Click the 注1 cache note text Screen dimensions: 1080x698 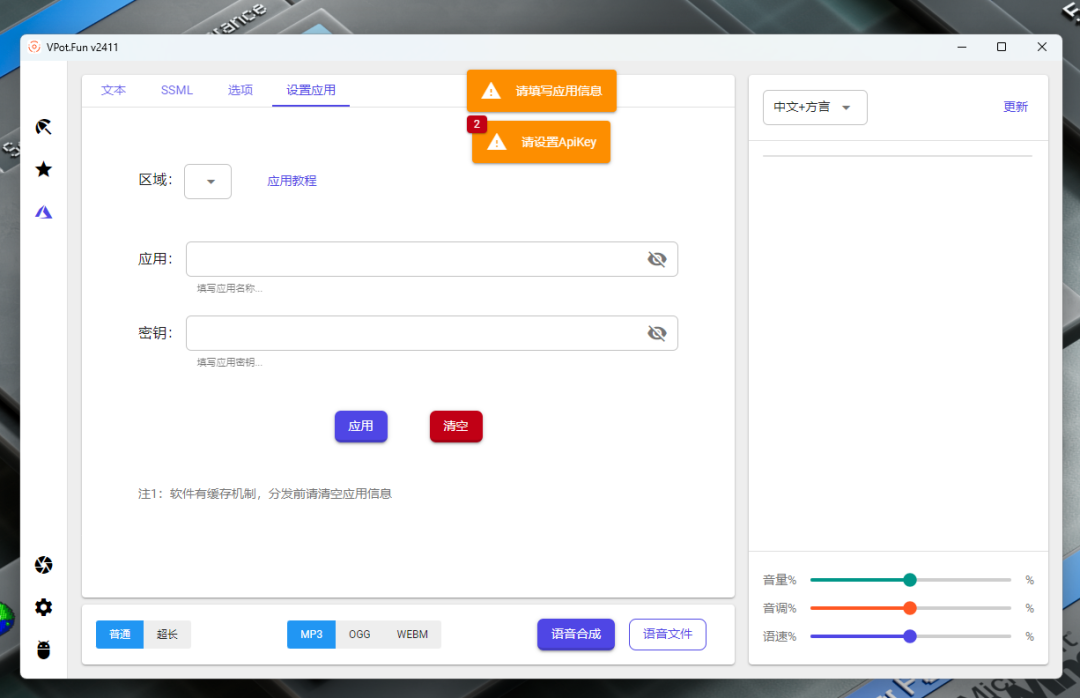(264, 494)
